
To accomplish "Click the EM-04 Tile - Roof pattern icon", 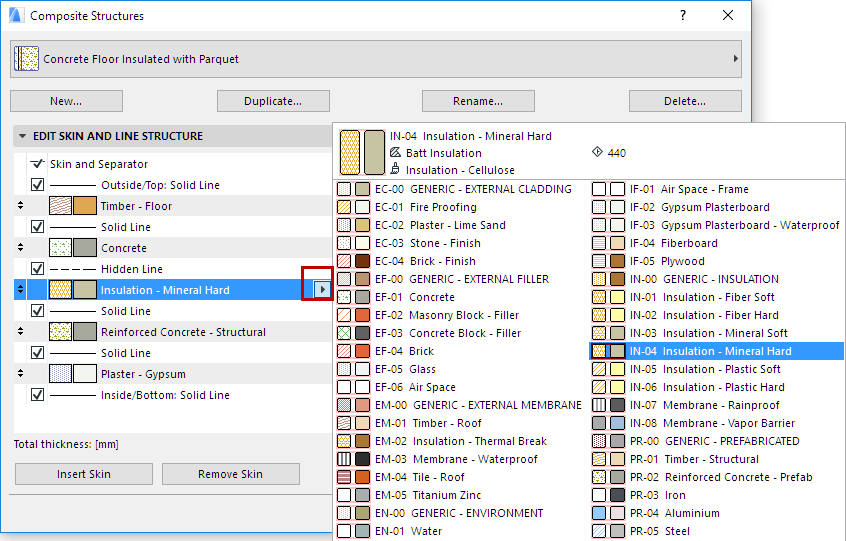I will coord(344,477).
